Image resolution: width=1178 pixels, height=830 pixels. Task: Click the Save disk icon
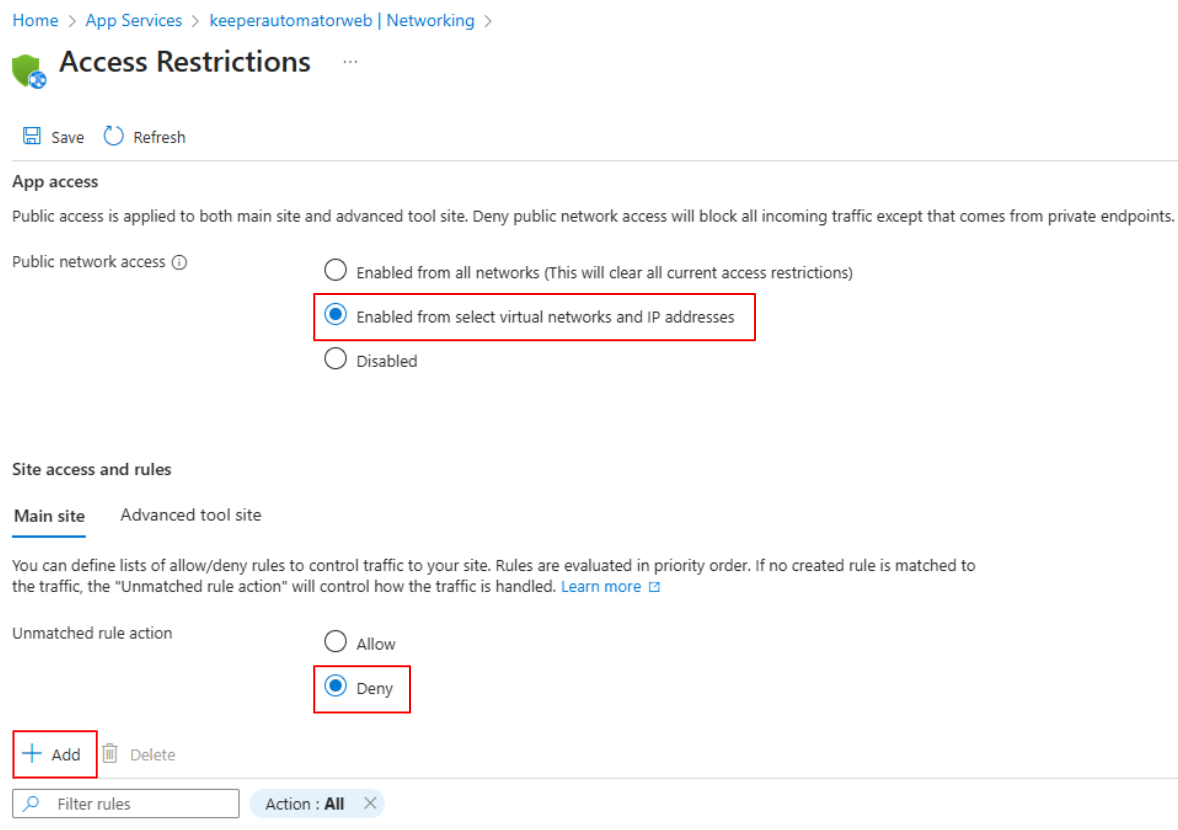pyautogui.click(x=32, y=136)
